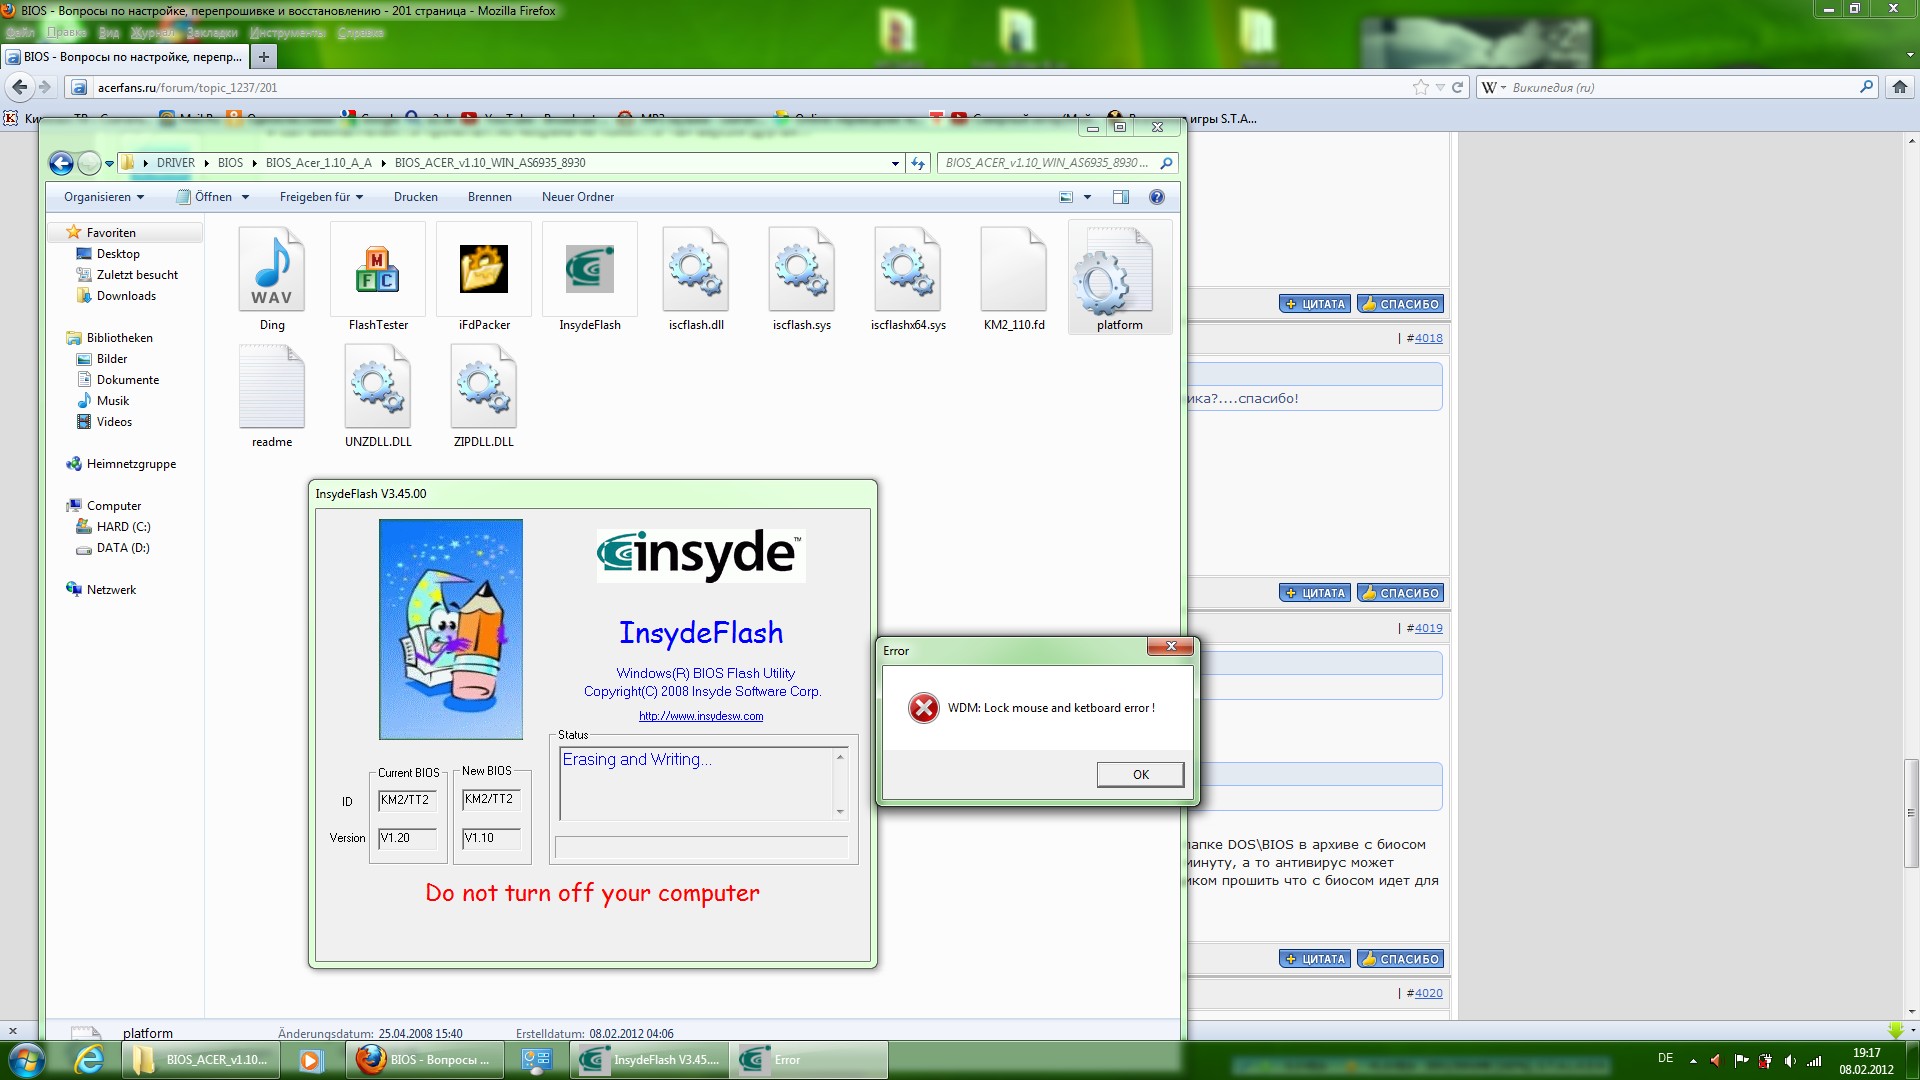Select Desktop in Favoriten sidebar
The width and height of the screenshot is (1920, 1080).
(x=118, y=254)
